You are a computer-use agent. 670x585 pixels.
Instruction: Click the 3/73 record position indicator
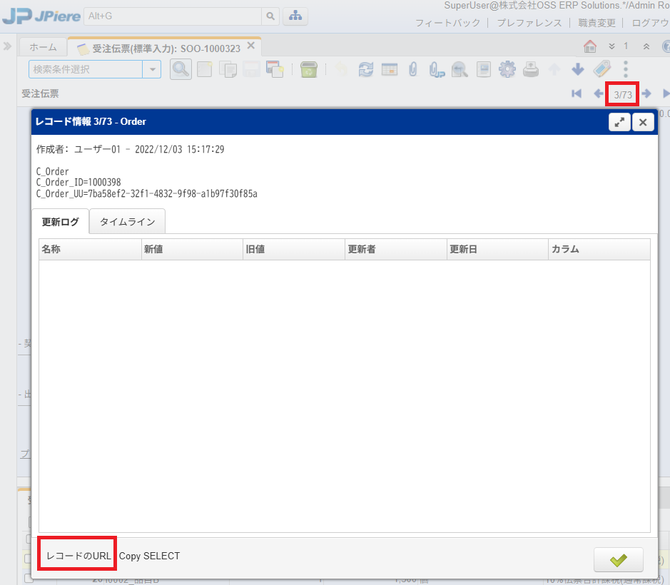pos(623,94)
